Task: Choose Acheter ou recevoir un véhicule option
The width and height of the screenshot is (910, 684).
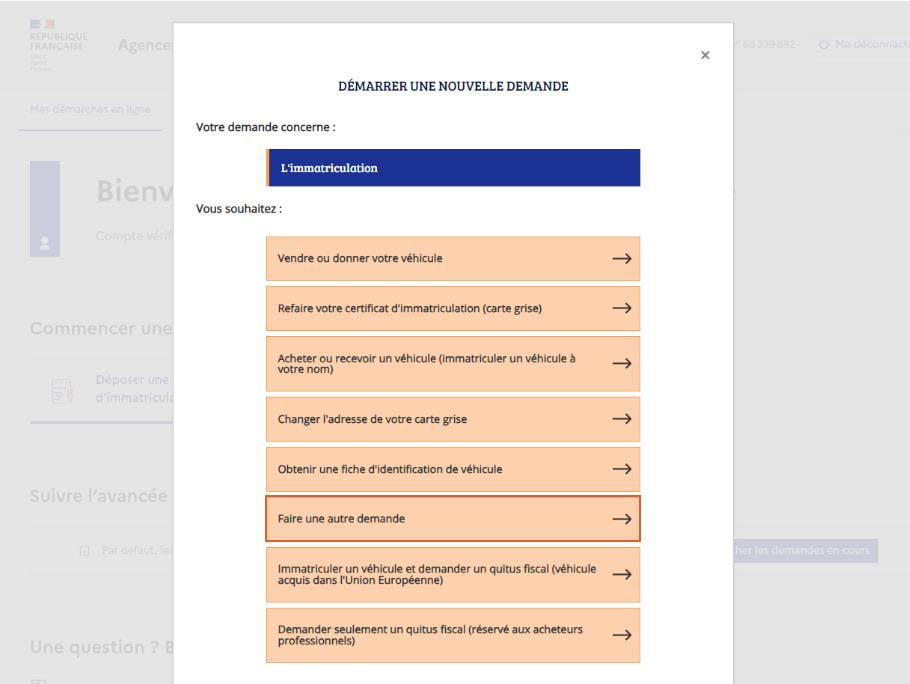Action: click(x=453, y=364)
